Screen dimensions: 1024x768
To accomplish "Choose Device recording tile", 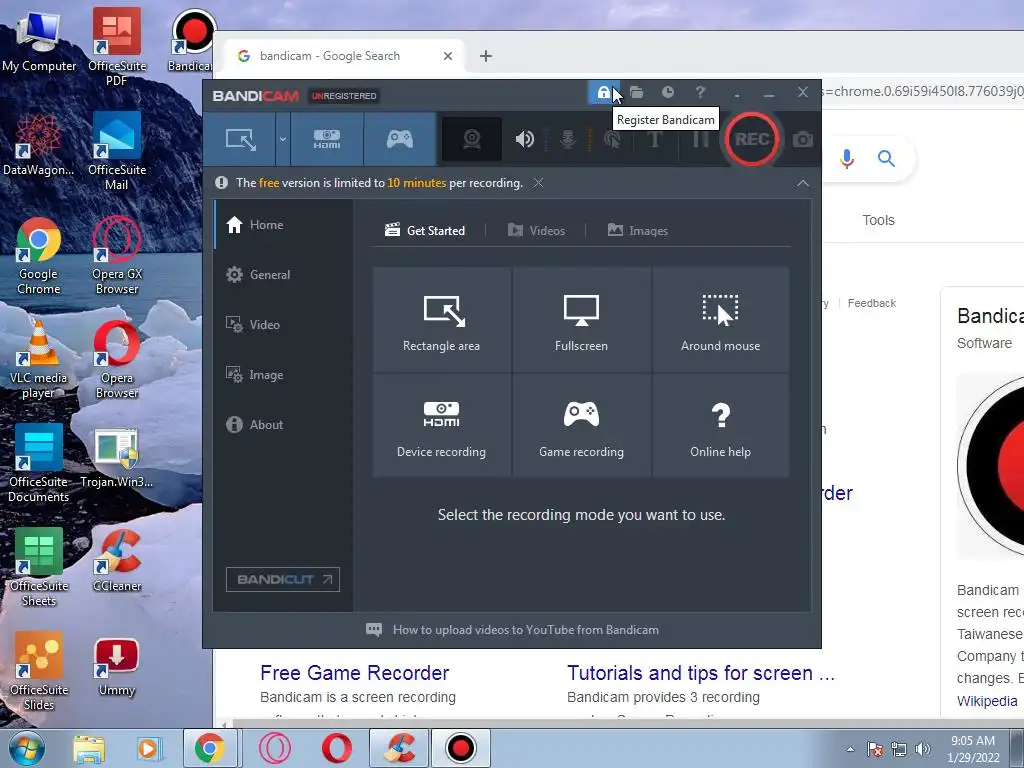I will (441, 425).
